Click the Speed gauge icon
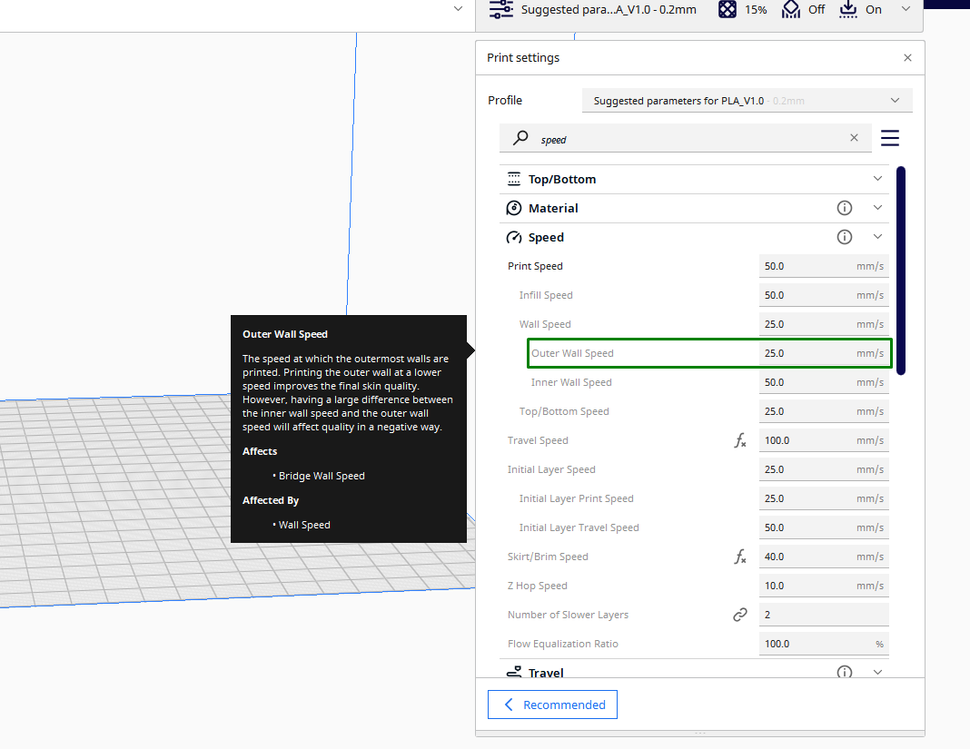 click(x=514, y=237)
